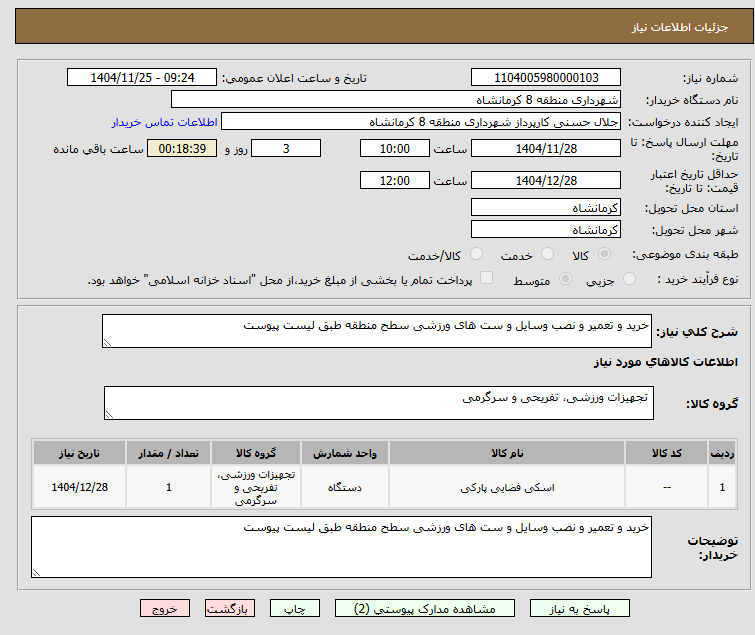Click the item name cell اسکی فضایی پارکی
Viewport: 755px width, 635px height.
click(x=507, y=487)
